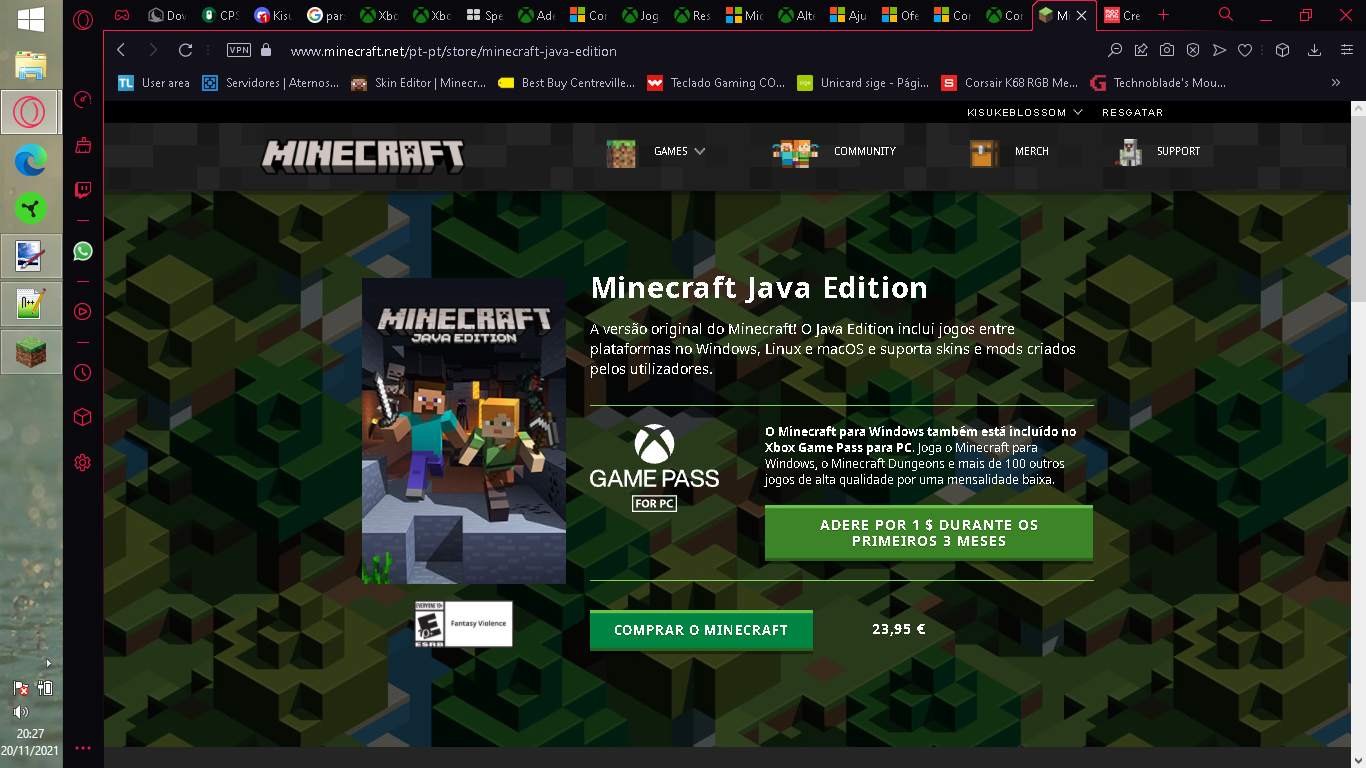1366x768 pixels.
Task: Click the three-dot sidebar setup button
Action: [83, 748]
